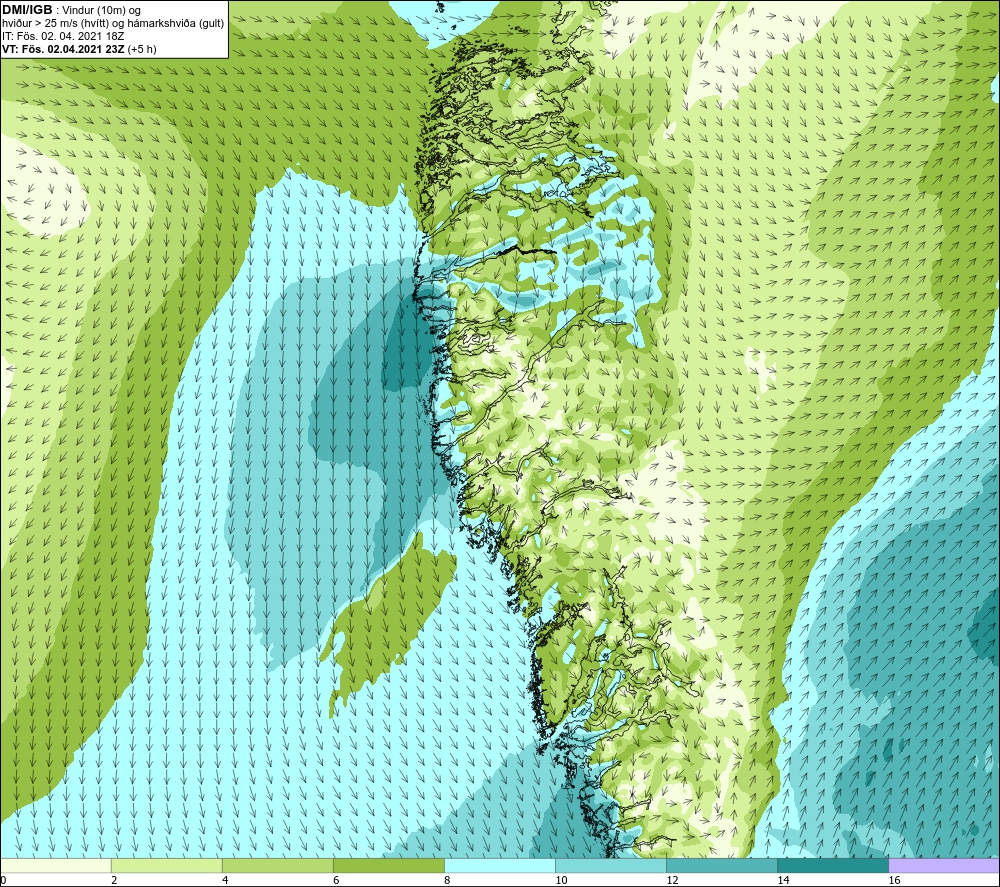Image resolution: width=1000 pixels, height=887 pixels.
Task: Click the legend value label '16'
Action: click(895, 881)
